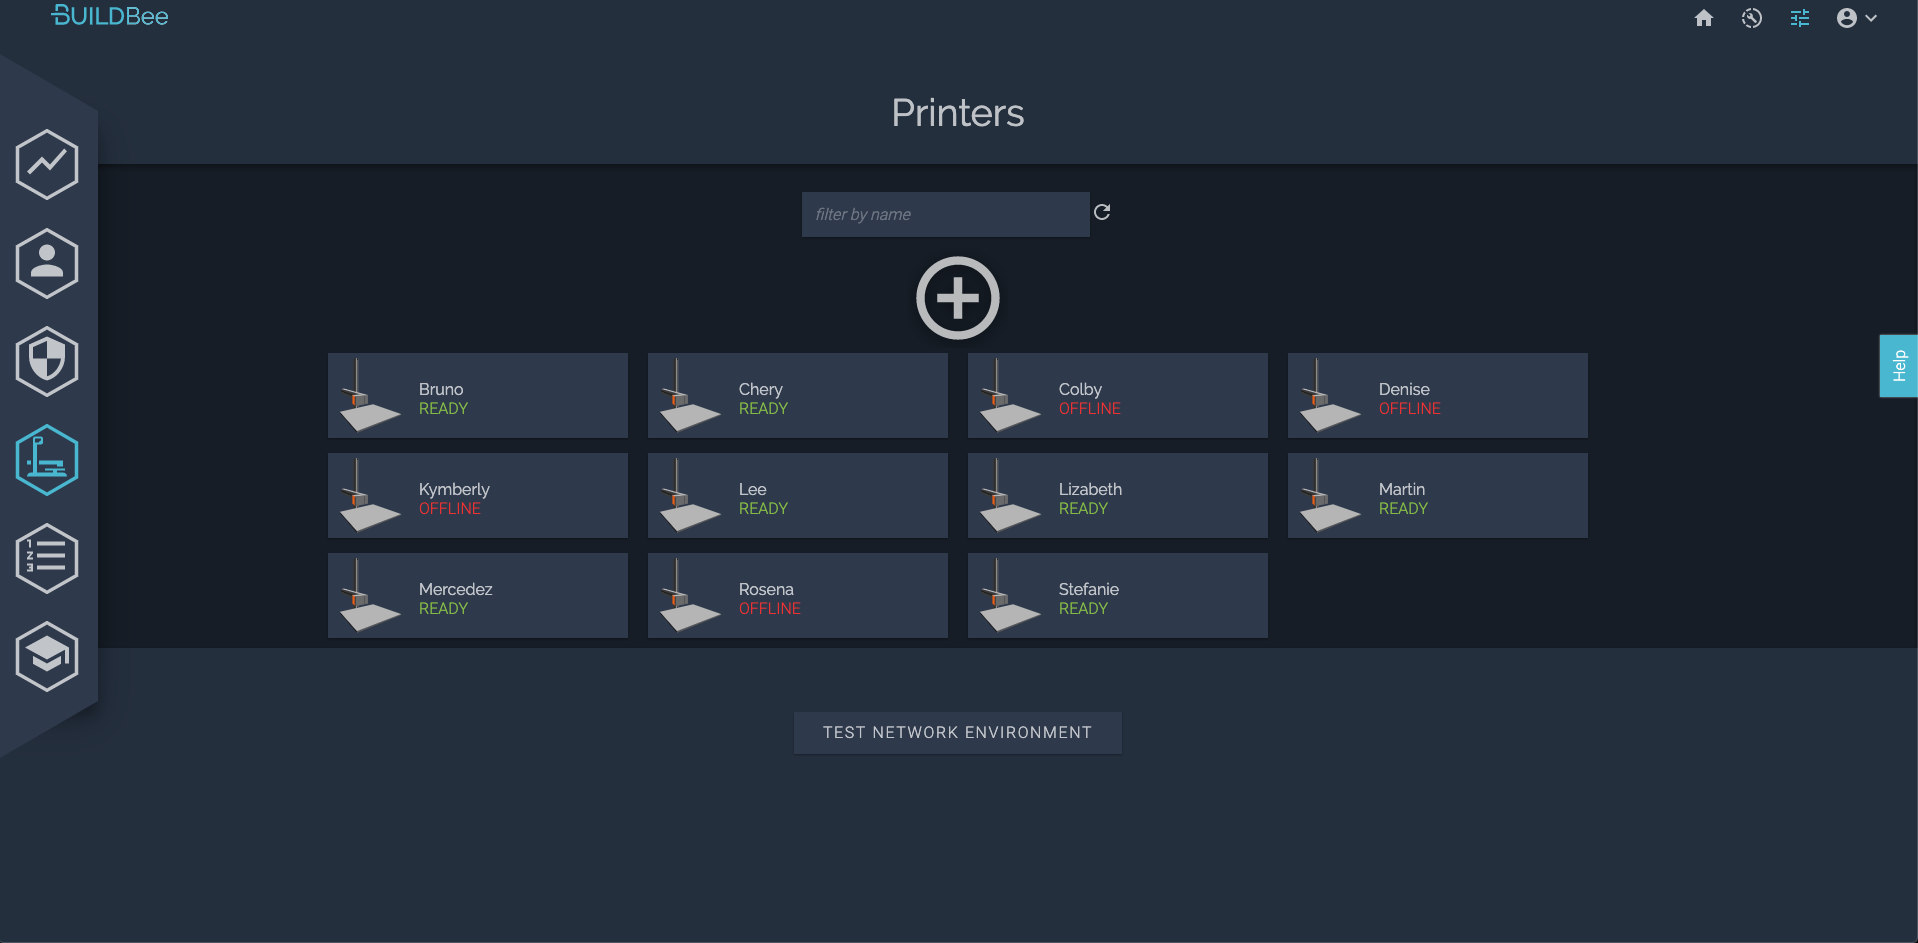1918x943 pixels.
Task: Open the Rosena printer card
Action: pyautogui.click(x=798, y=595)
